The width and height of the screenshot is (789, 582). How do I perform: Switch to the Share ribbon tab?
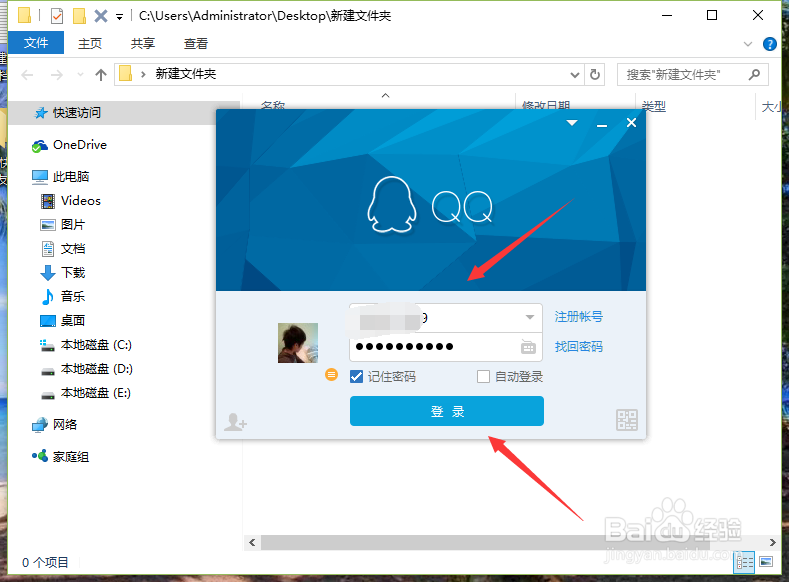pos(143,44)
